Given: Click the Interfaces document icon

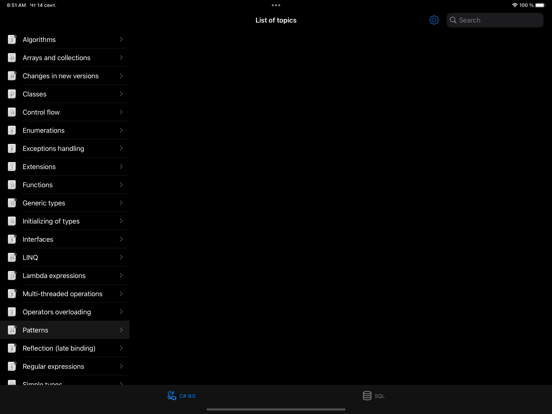Looking at the screenshot, I should pos(12,239).
